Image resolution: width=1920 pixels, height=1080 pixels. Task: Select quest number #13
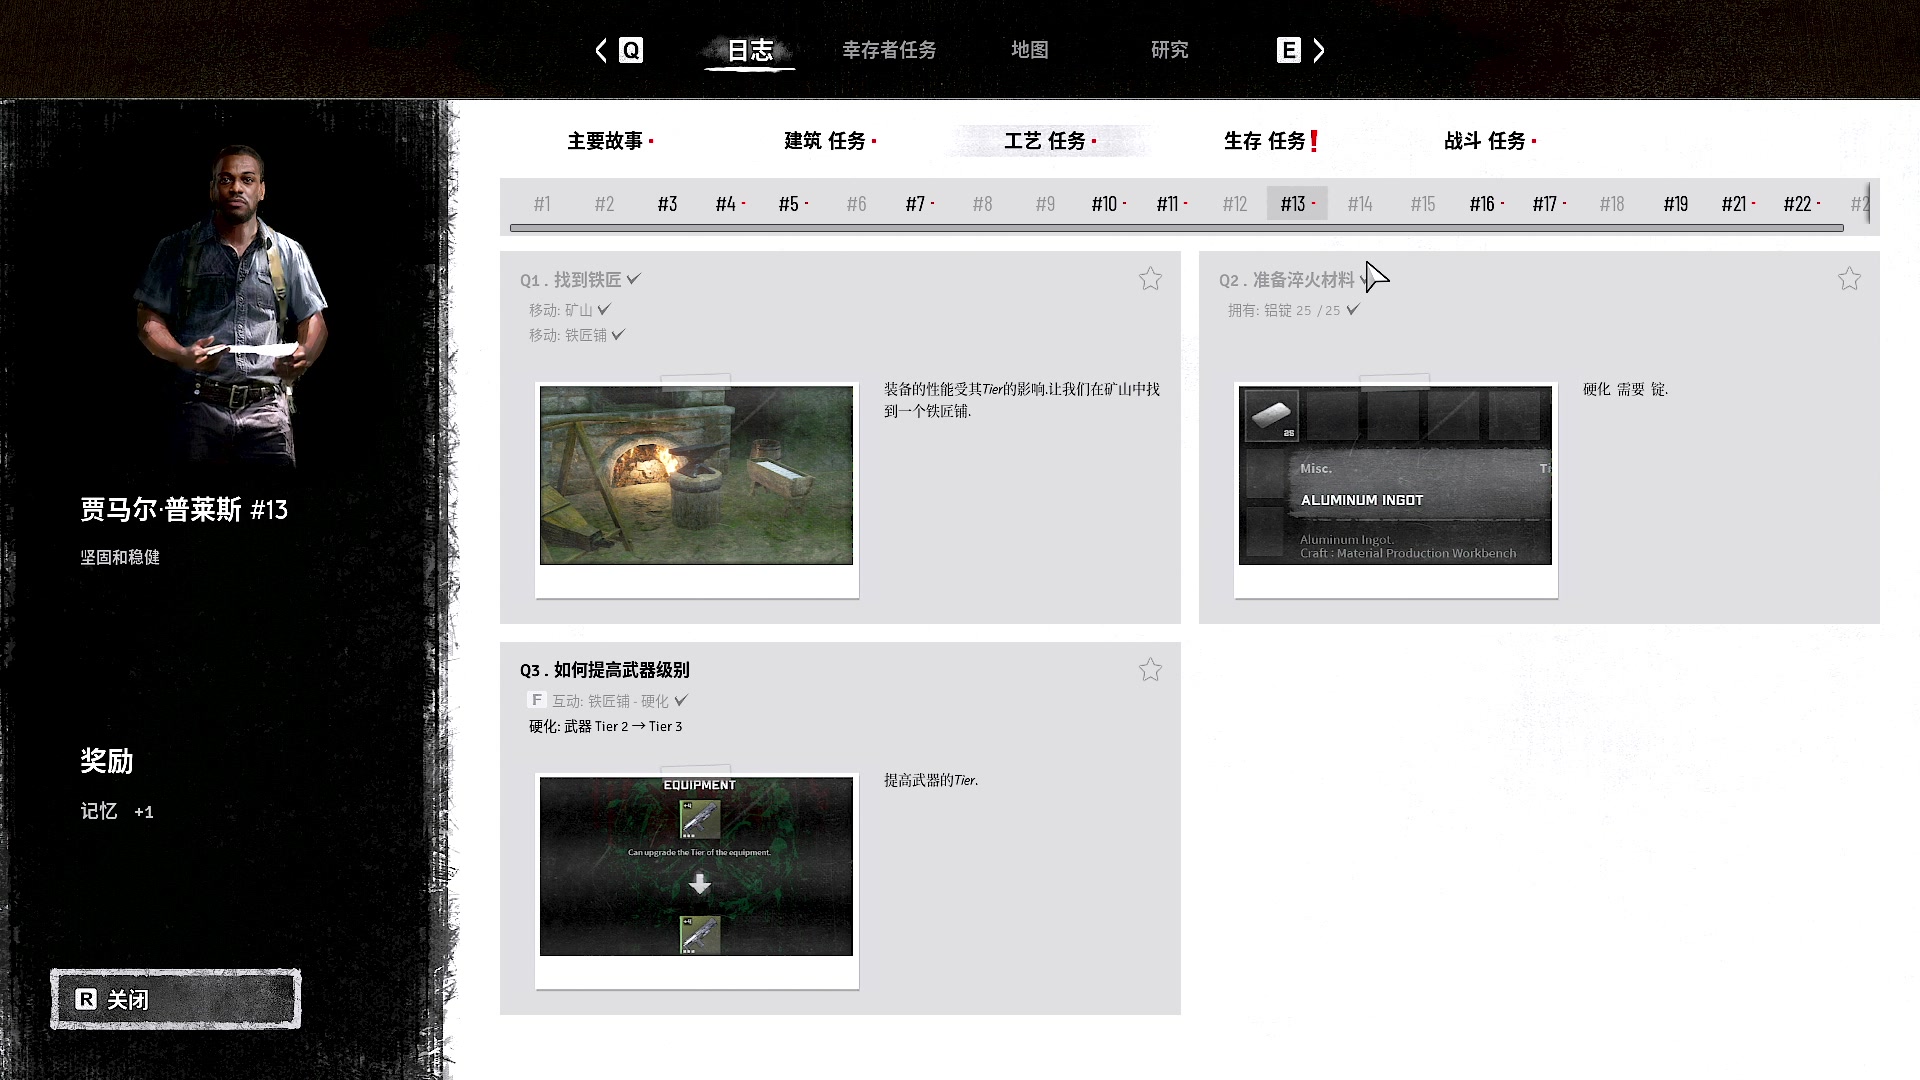[x=1297, y=204]
